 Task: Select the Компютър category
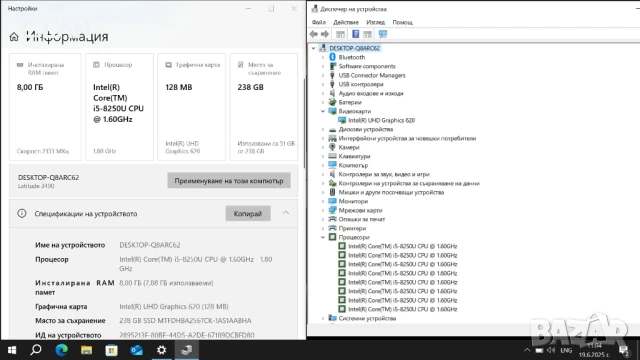[353, 165]
